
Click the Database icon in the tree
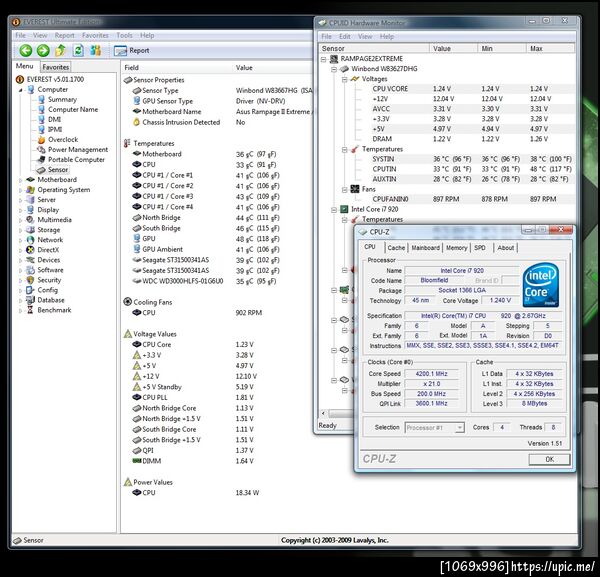[x=30, y=300]
